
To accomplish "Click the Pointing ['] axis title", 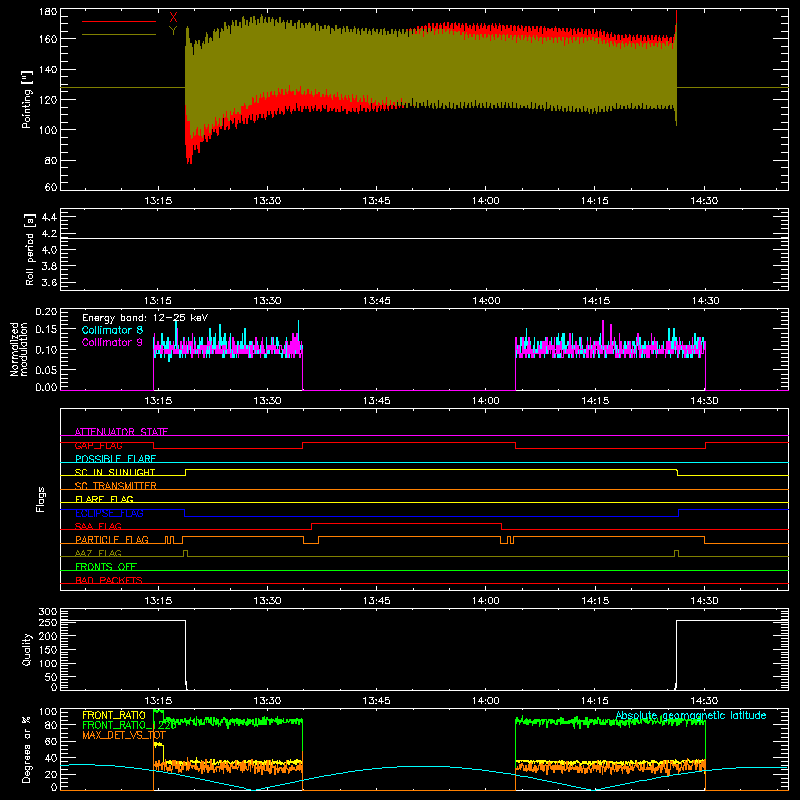I will click(x=27, y=99).
